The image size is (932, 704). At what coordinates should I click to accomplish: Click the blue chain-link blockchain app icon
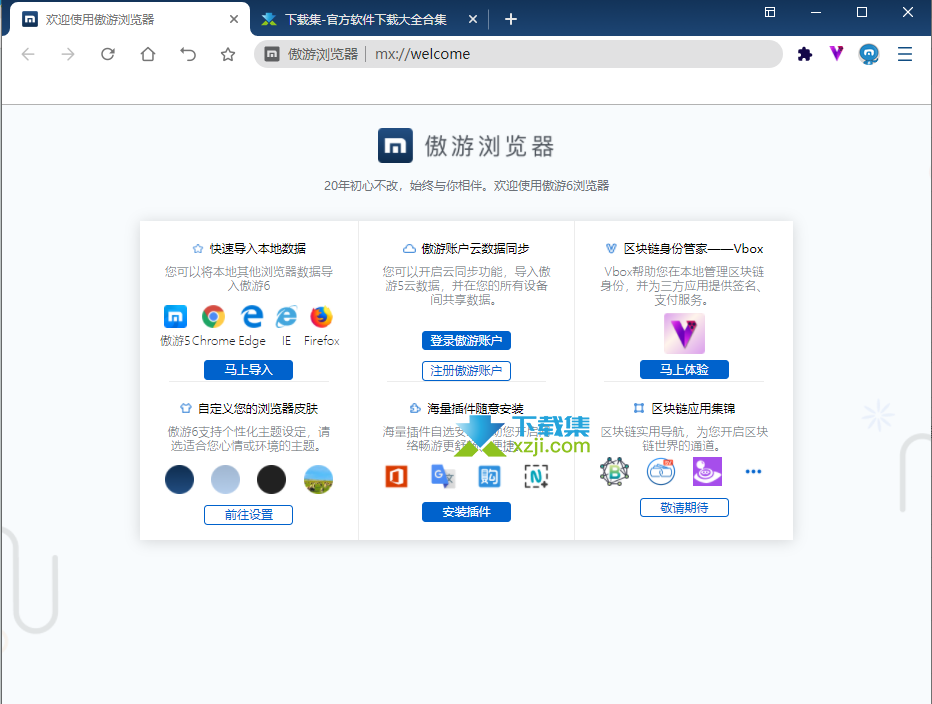[x=661, y=472]
